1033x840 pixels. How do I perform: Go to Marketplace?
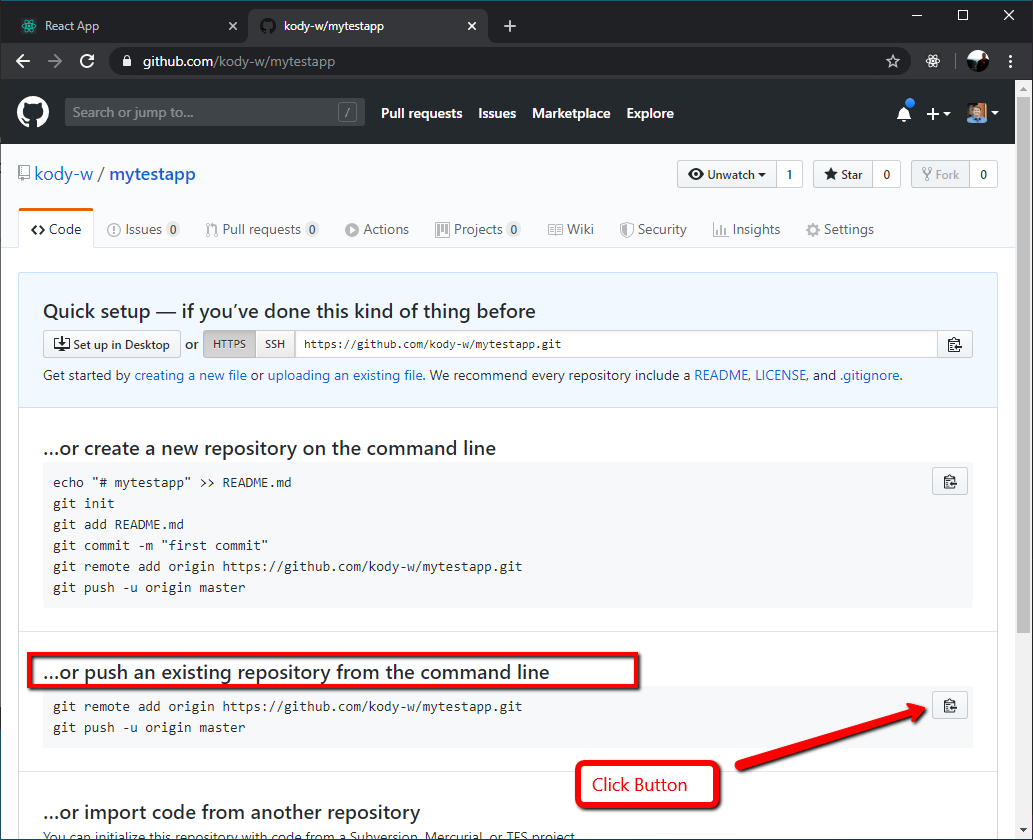[x=571, y=113]
